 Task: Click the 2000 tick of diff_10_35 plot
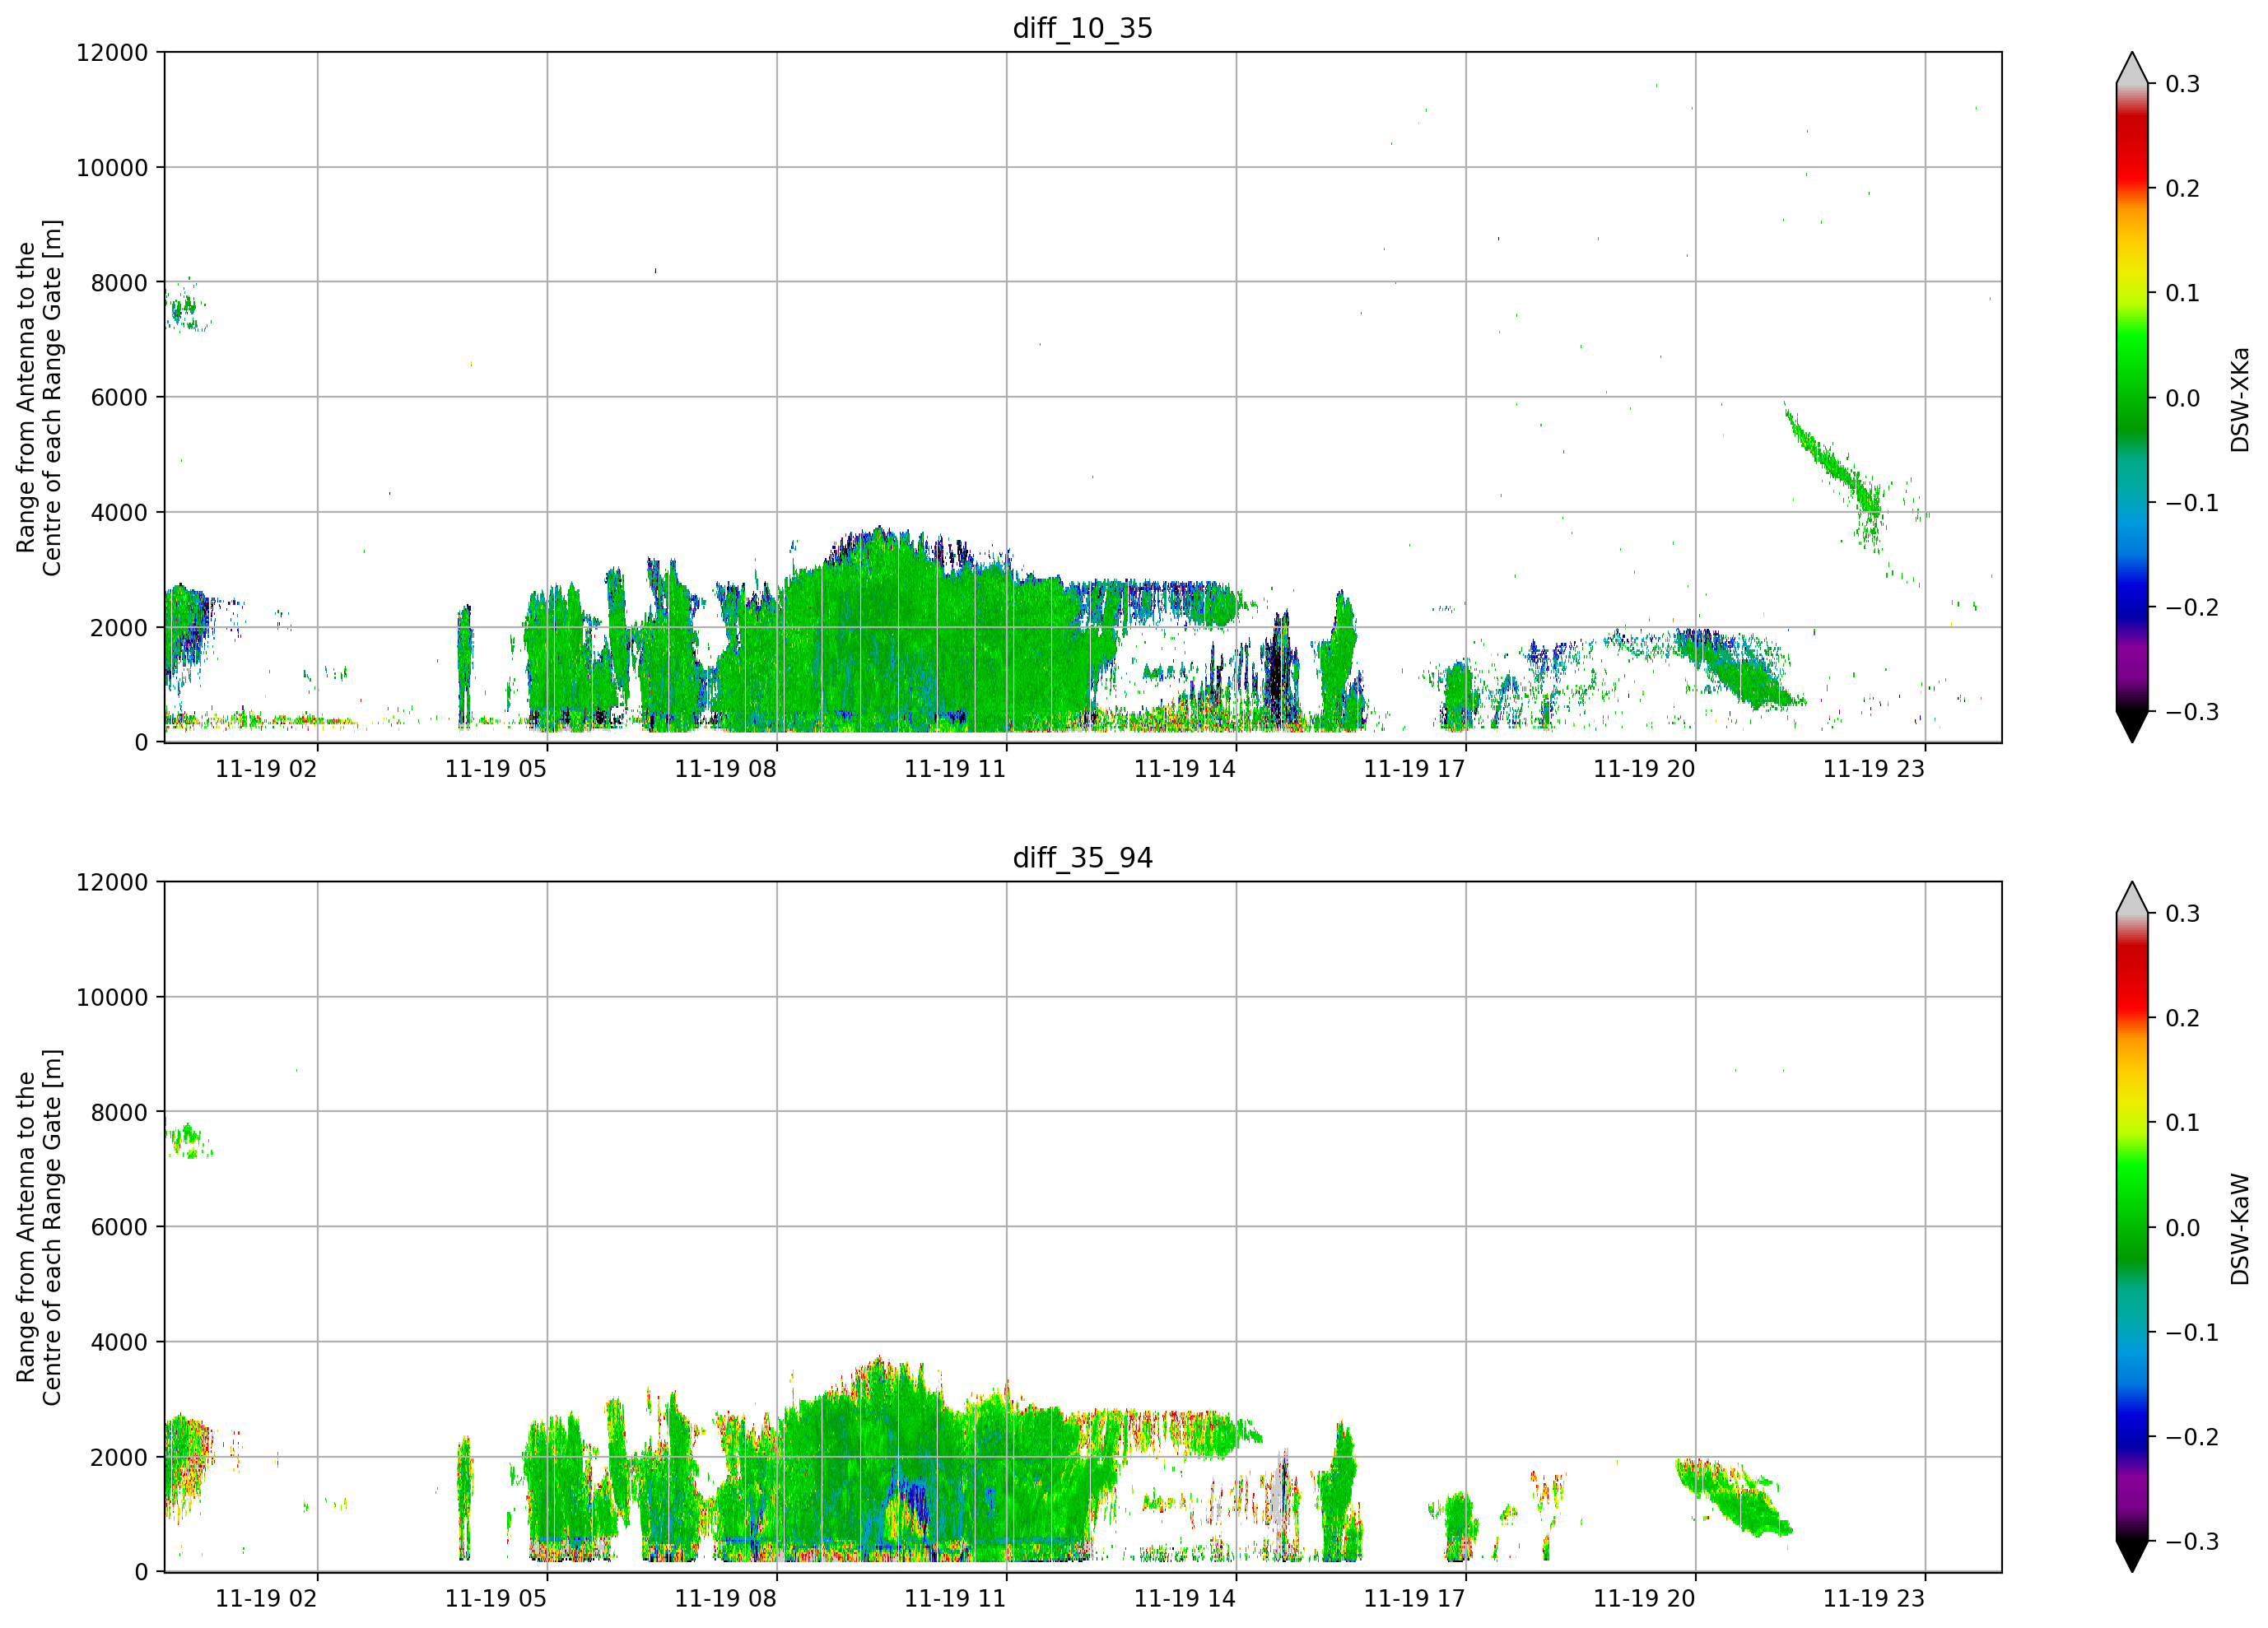click(119, 627)
